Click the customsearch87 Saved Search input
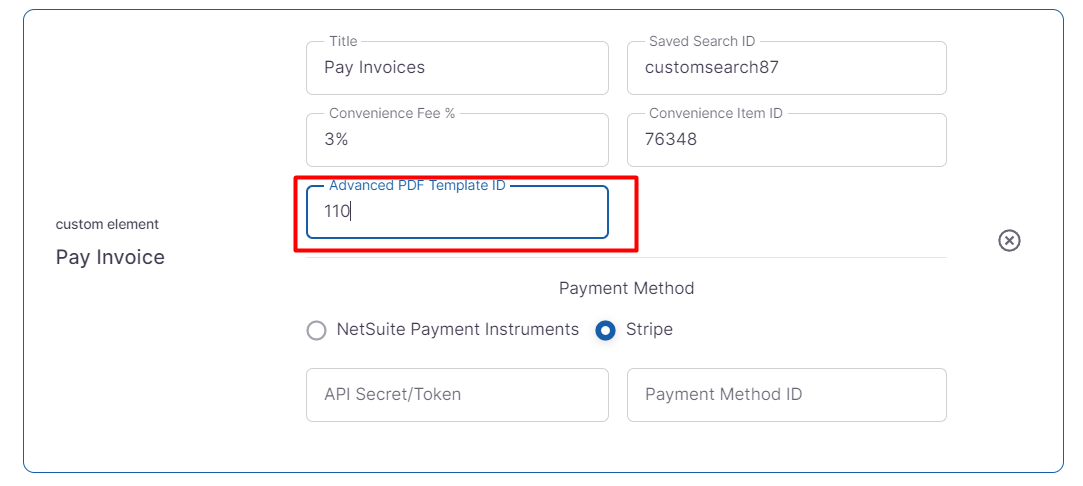 click(786, 68)
